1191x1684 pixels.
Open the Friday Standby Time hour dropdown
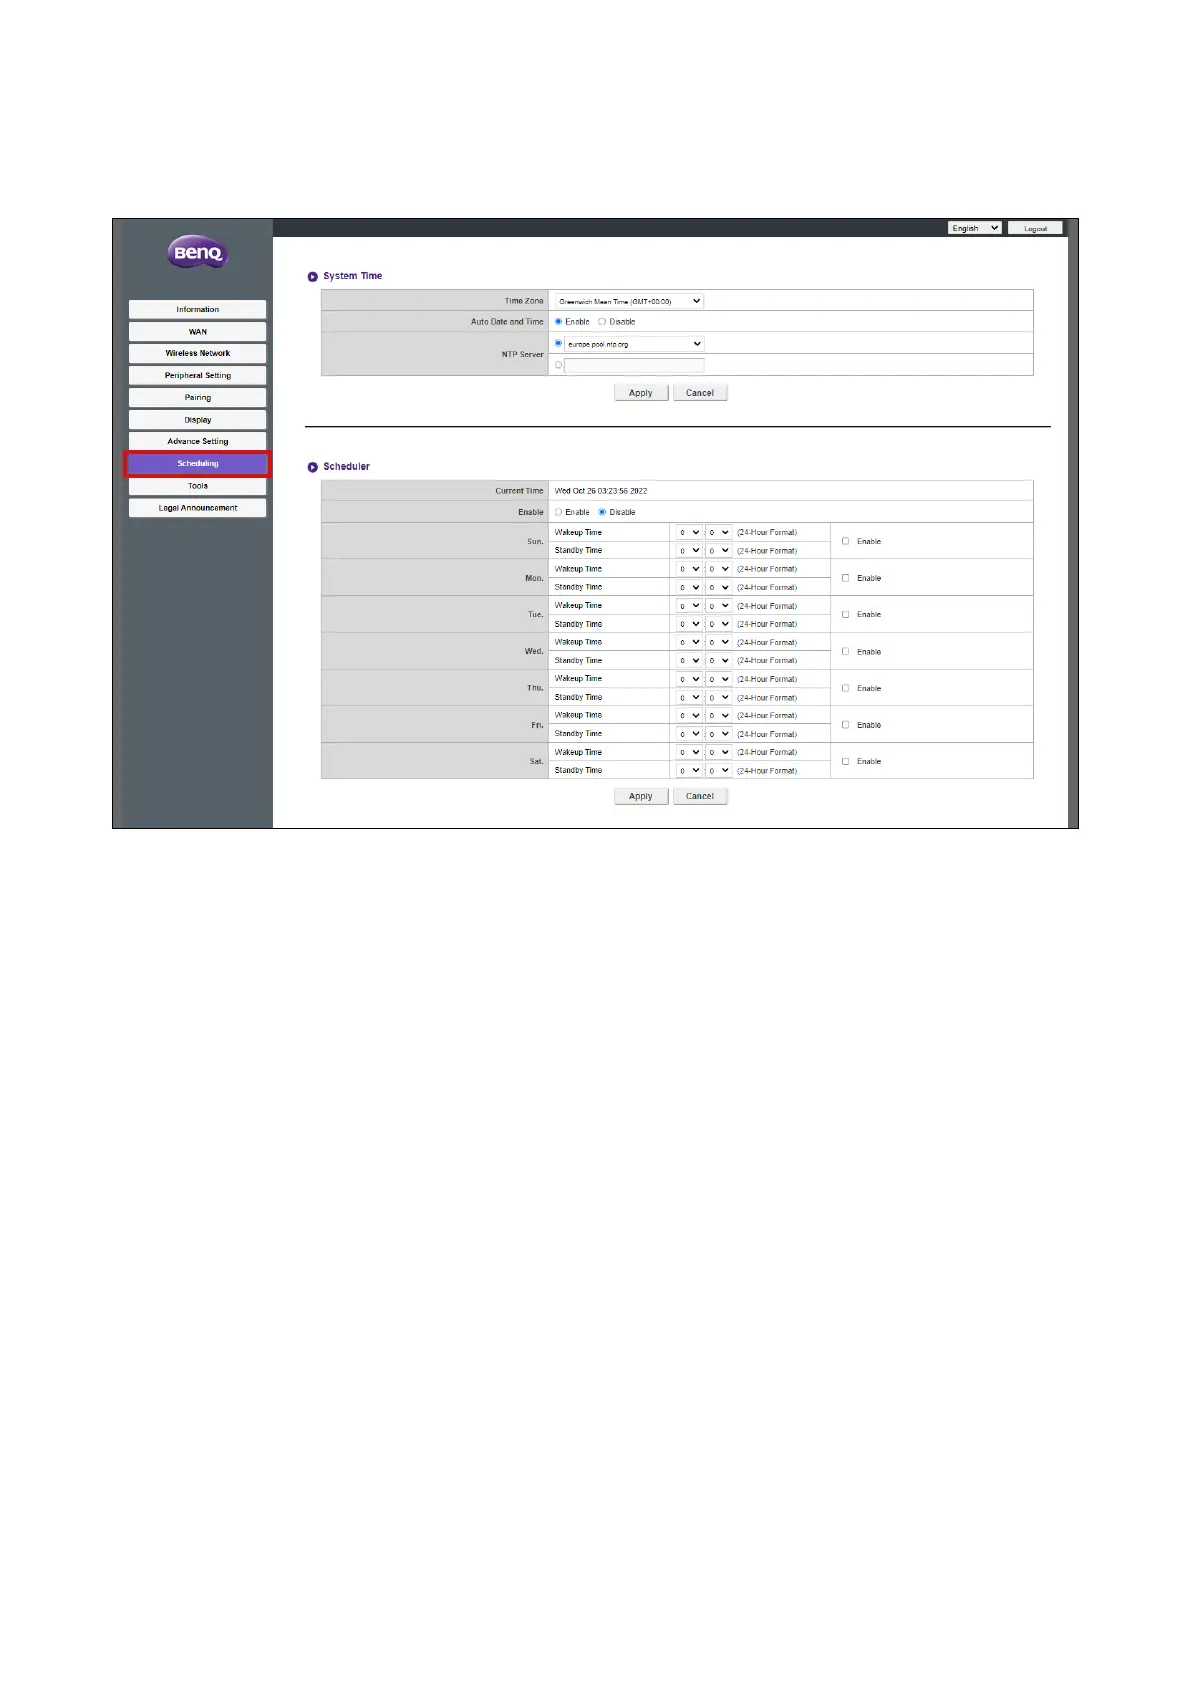tap(689, 734)
